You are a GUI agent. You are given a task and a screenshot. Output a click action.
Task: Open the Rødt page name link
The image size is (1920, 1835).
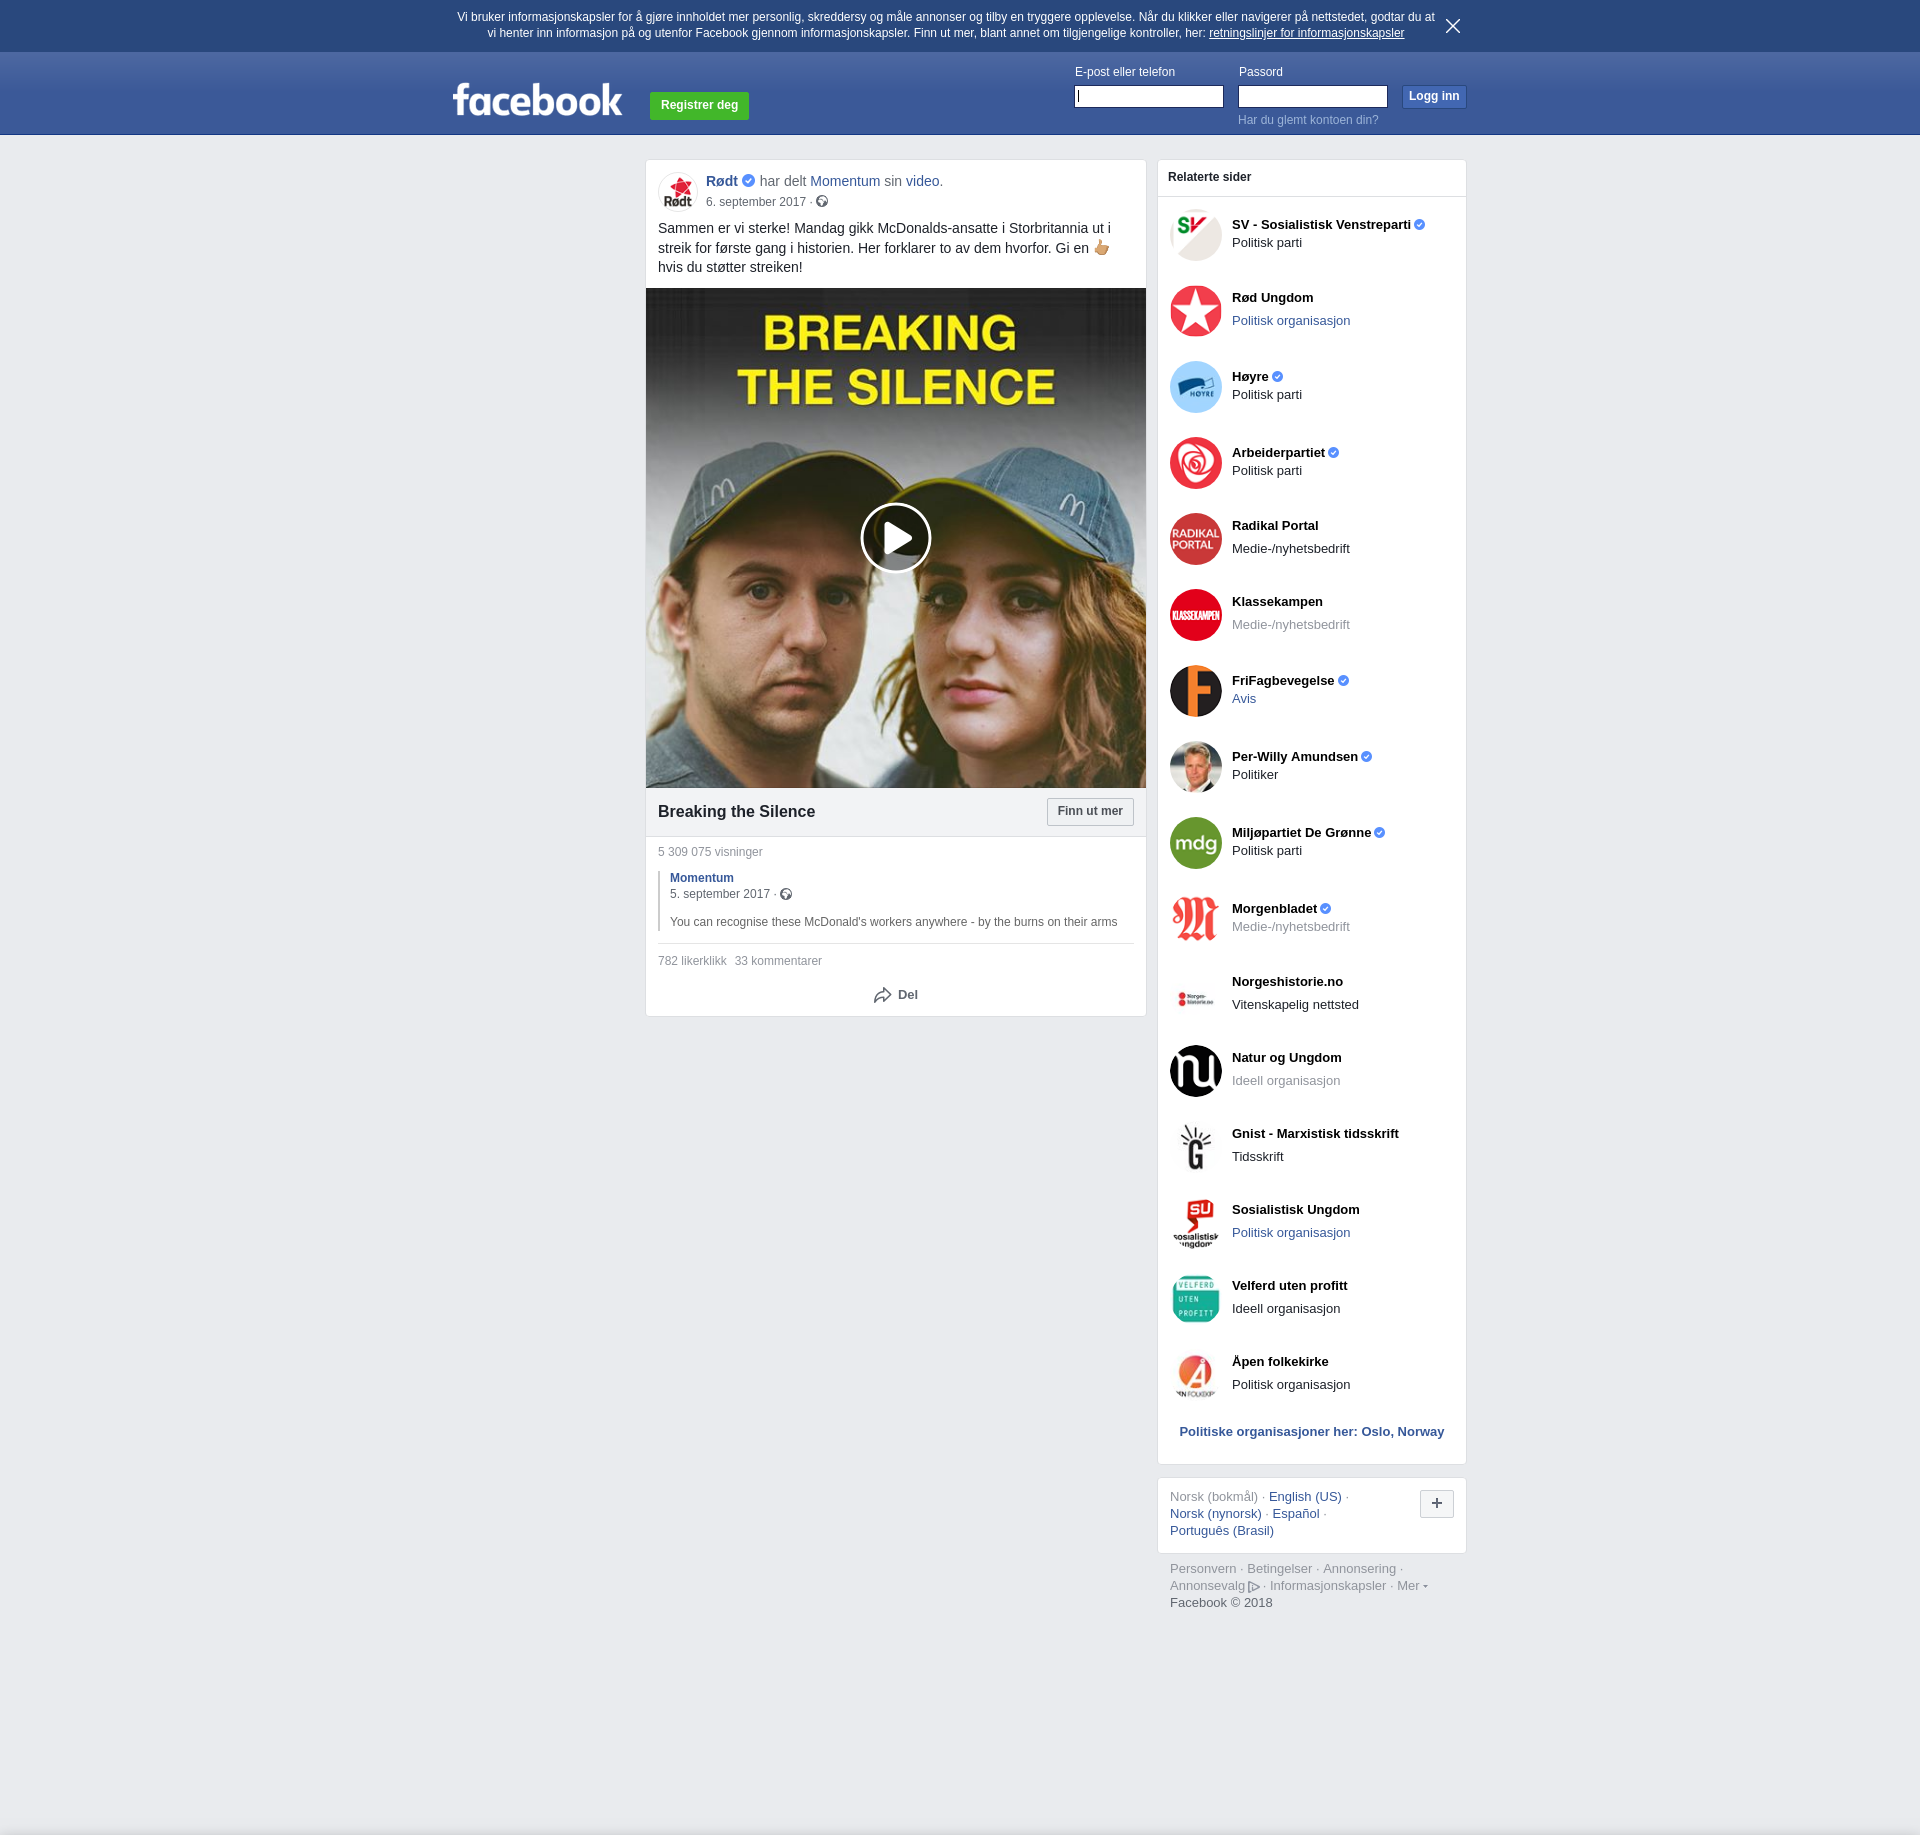tap(722, 181)
